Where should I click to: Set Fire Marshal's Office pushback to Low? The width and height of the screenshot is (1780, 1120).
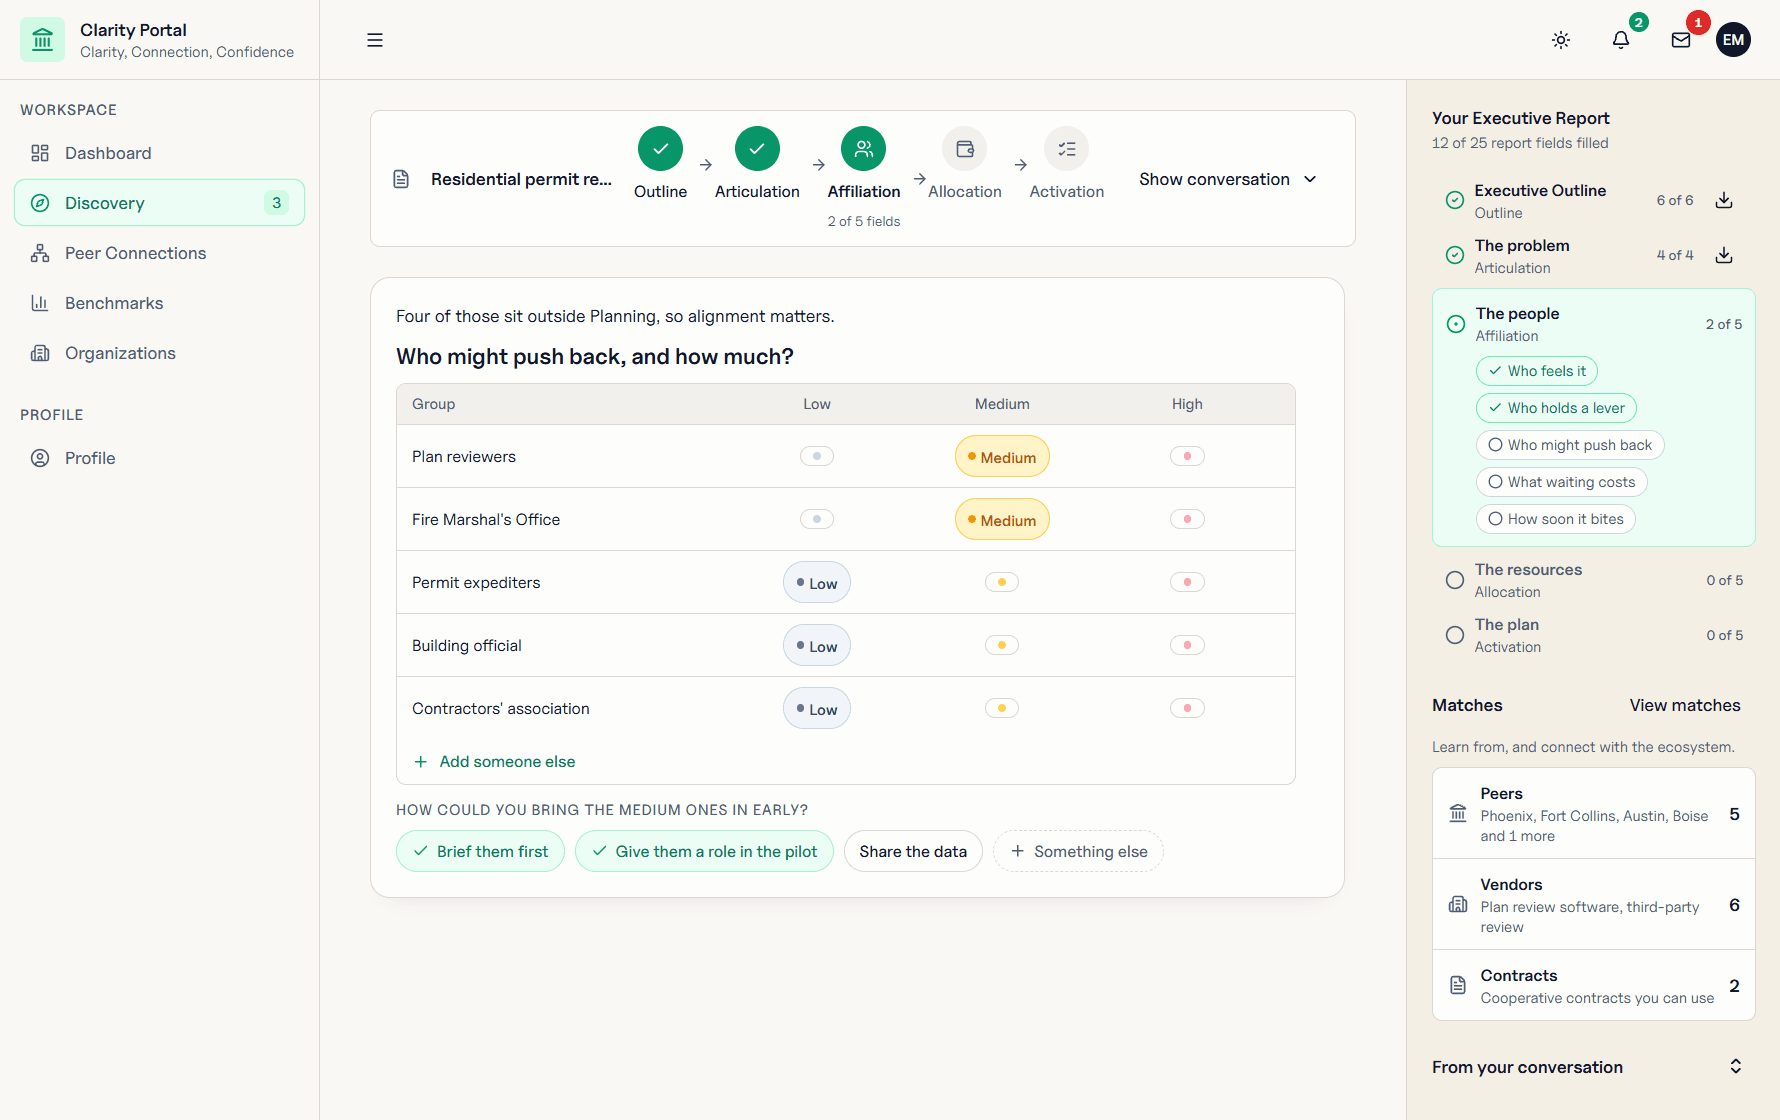817,519
